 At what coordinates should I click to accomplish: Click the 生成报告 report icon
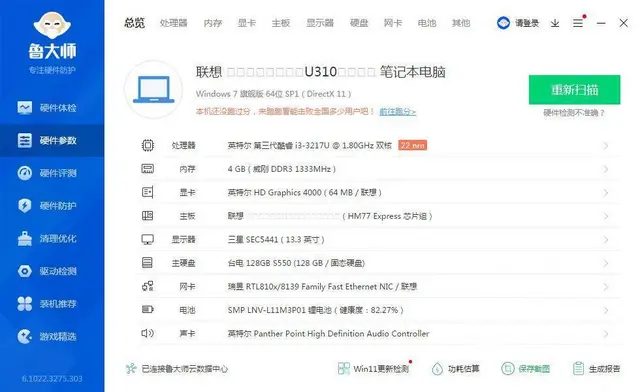click(x=578, y=369)
